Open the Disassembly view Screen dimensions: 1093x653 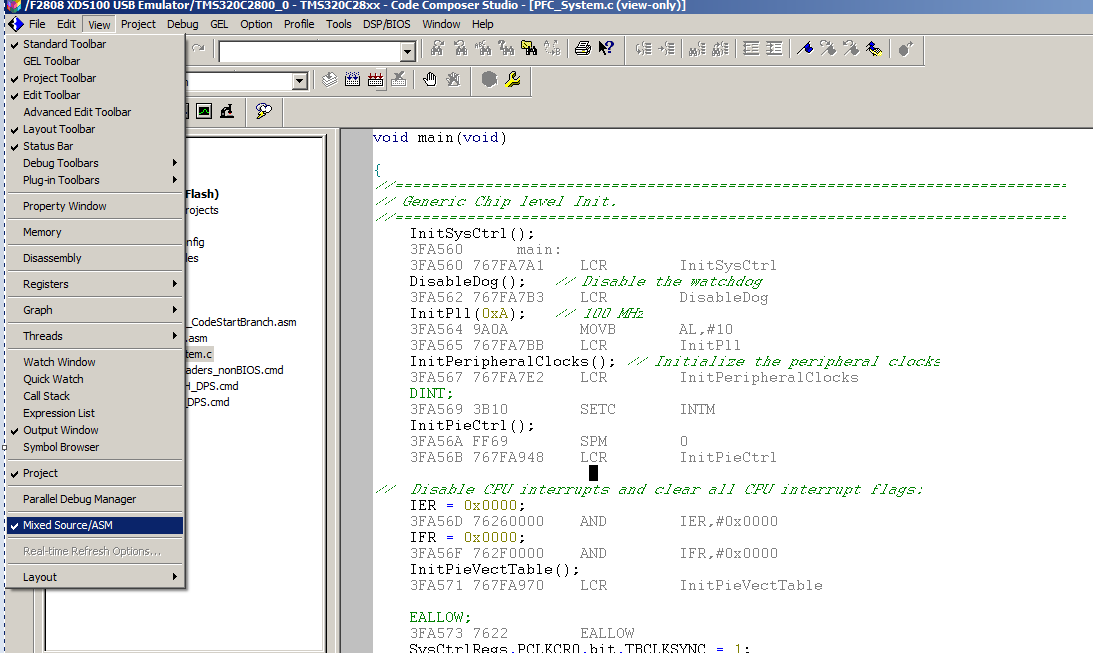click(x=52, y=258)
